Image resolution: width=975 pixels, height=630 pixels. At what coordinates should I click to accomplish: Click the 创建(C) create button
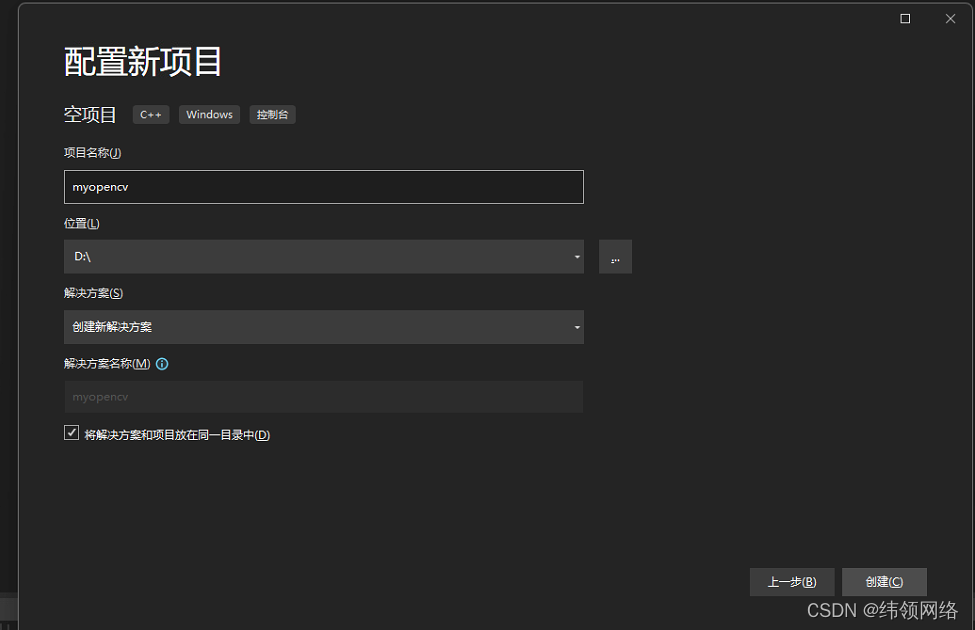click(x=884, y=581)
